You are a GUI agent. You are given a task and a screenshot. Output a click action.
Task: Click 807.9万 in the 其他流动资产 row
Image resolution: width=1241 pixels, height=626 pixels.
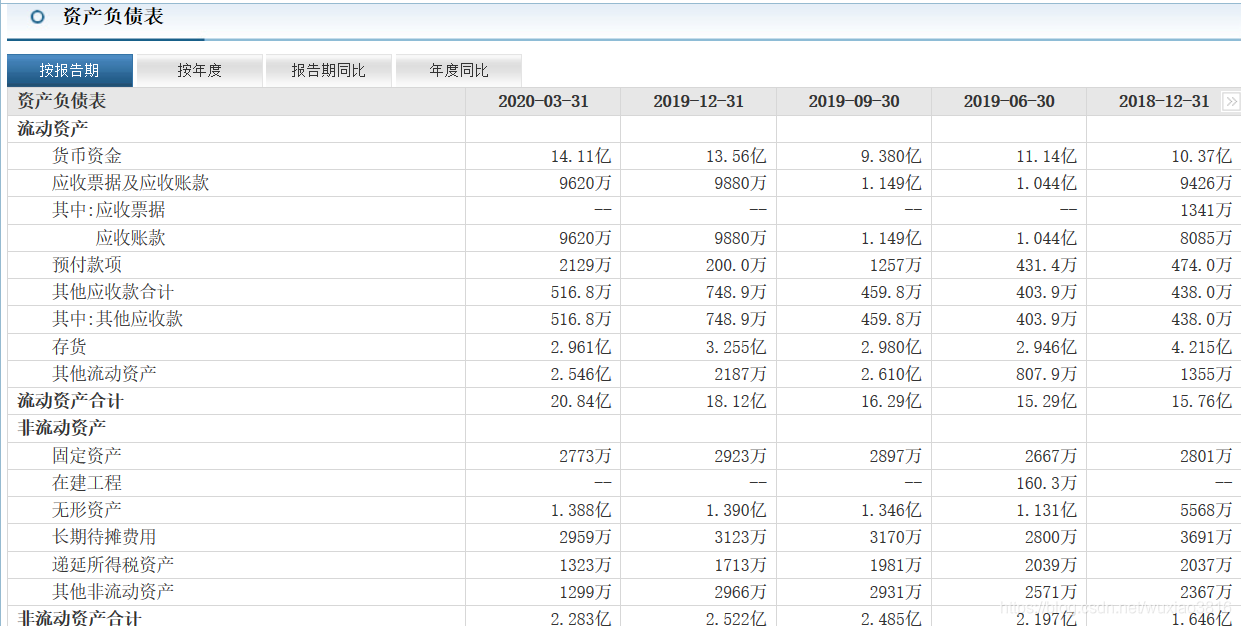(x=1046, y=375)
